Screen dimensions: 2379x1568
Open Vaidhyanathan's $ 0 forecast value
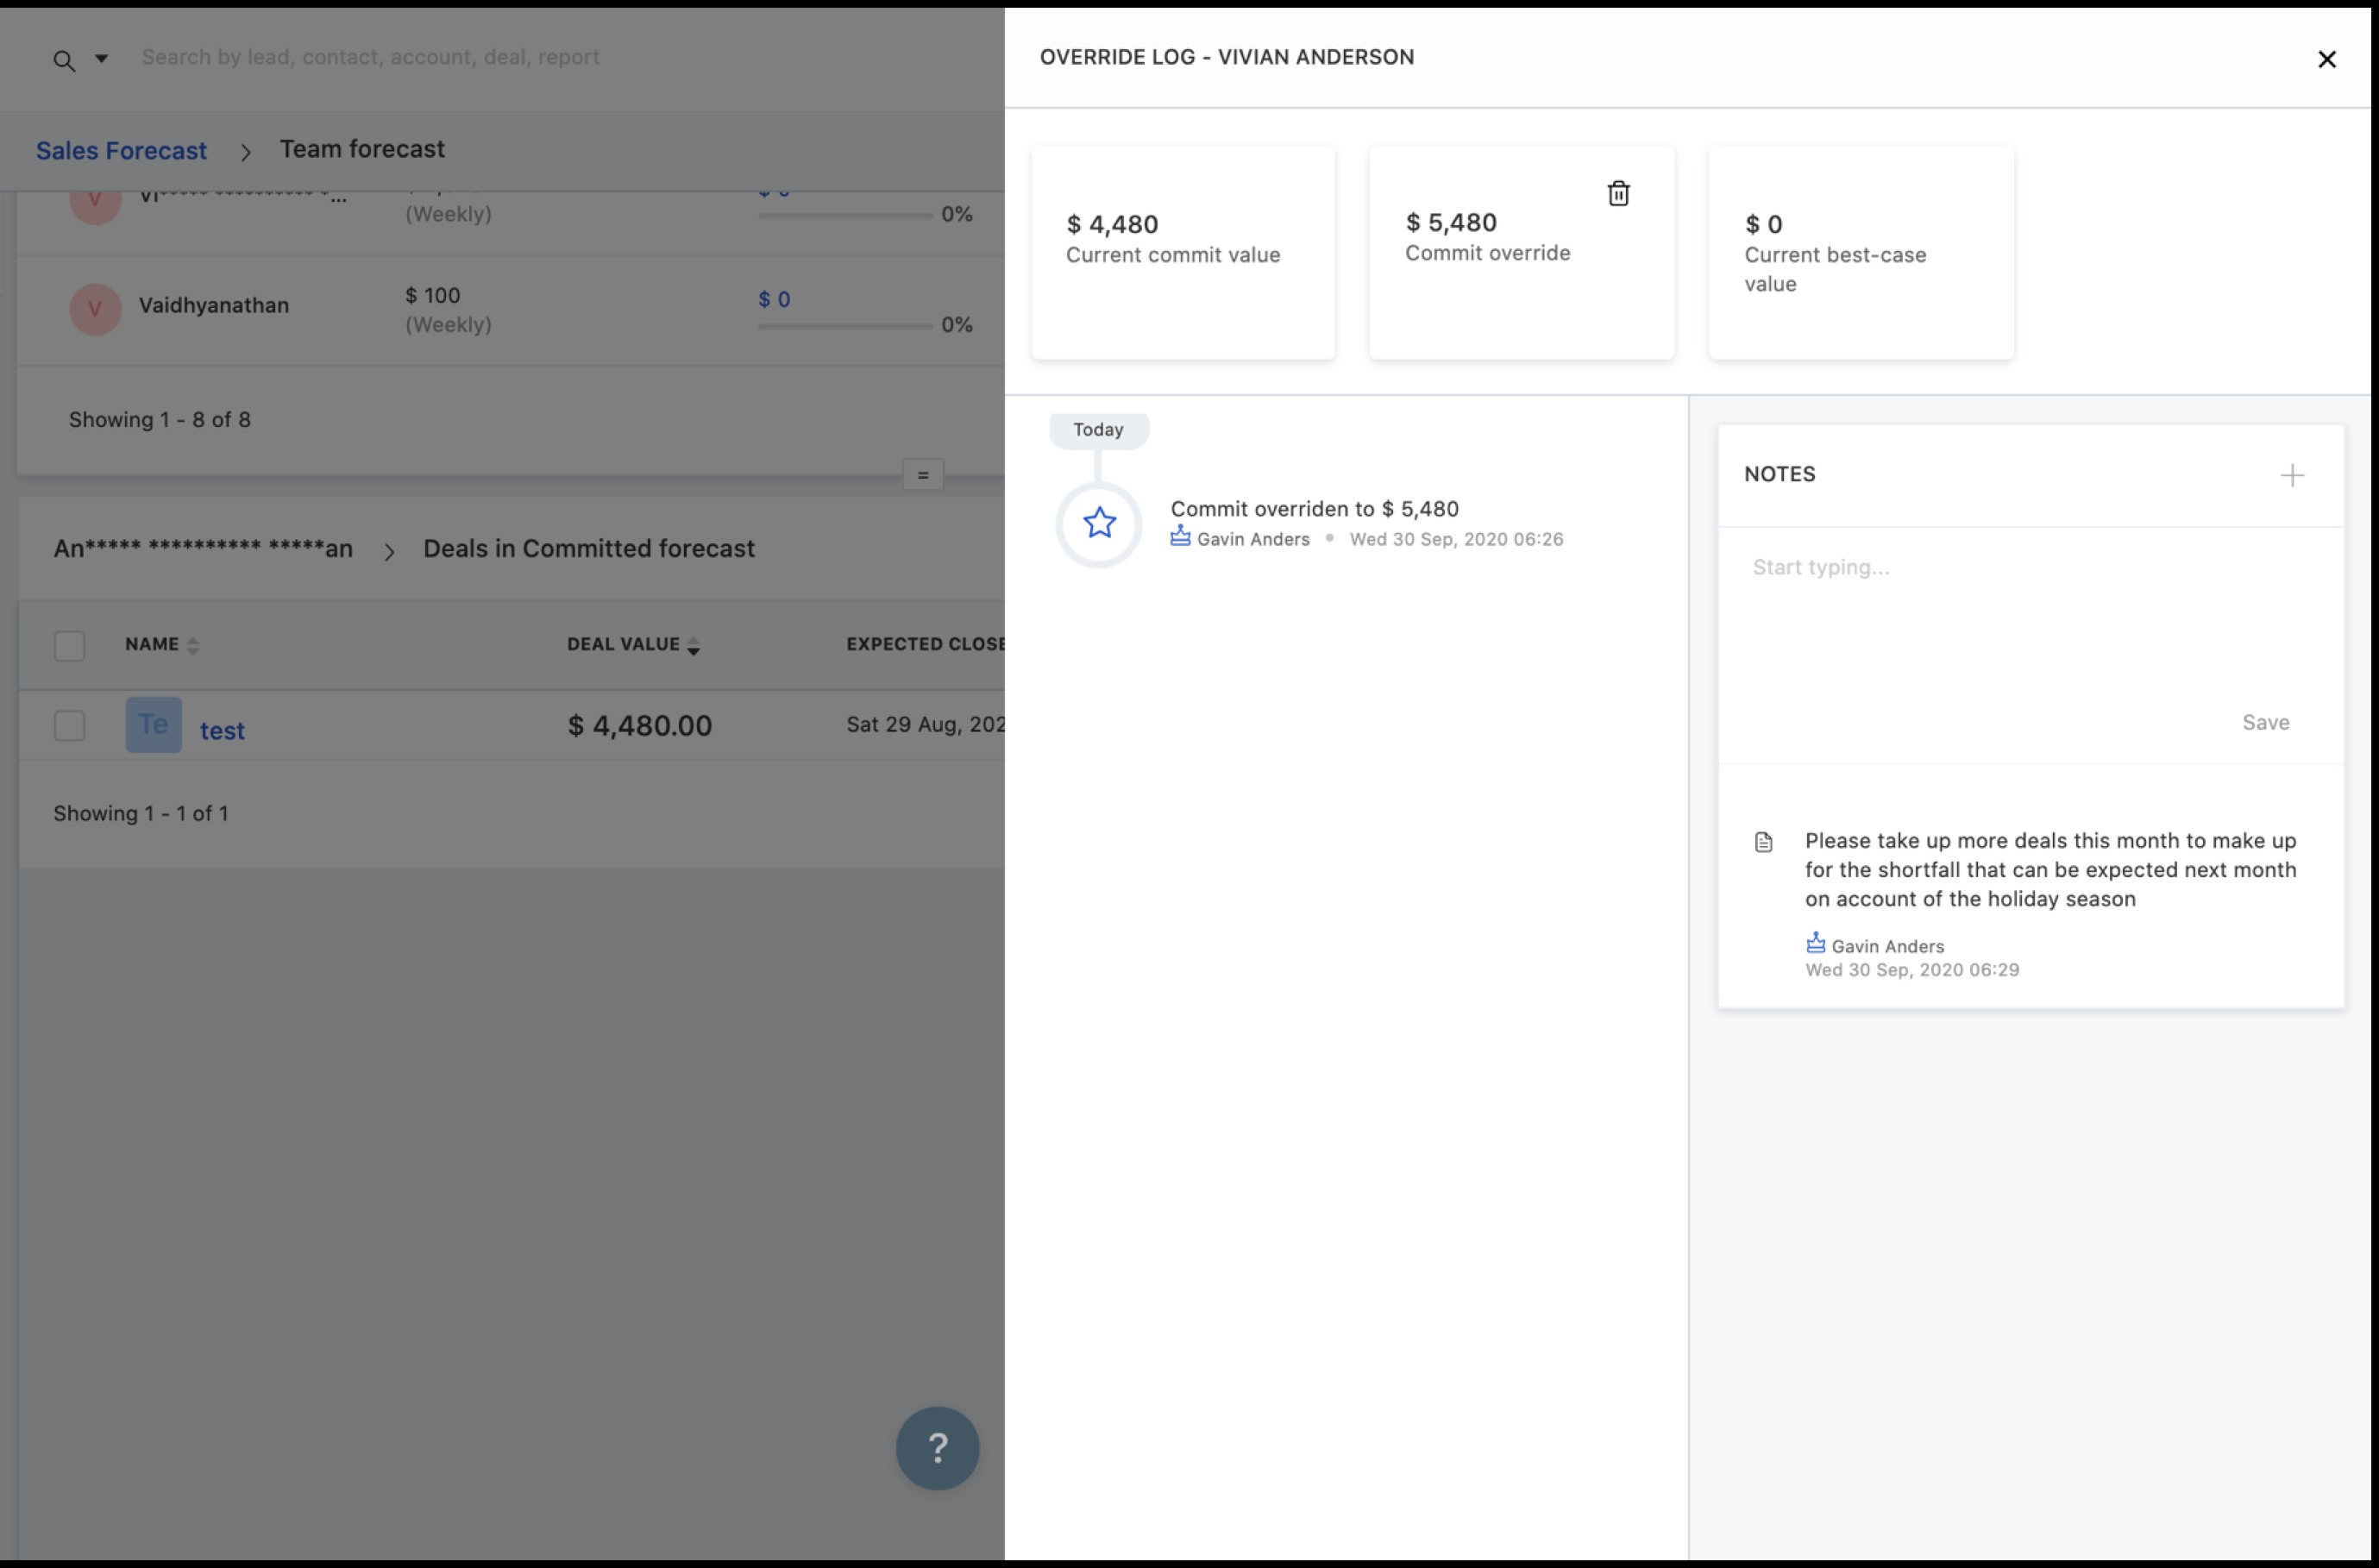click(x=773, y=299)
